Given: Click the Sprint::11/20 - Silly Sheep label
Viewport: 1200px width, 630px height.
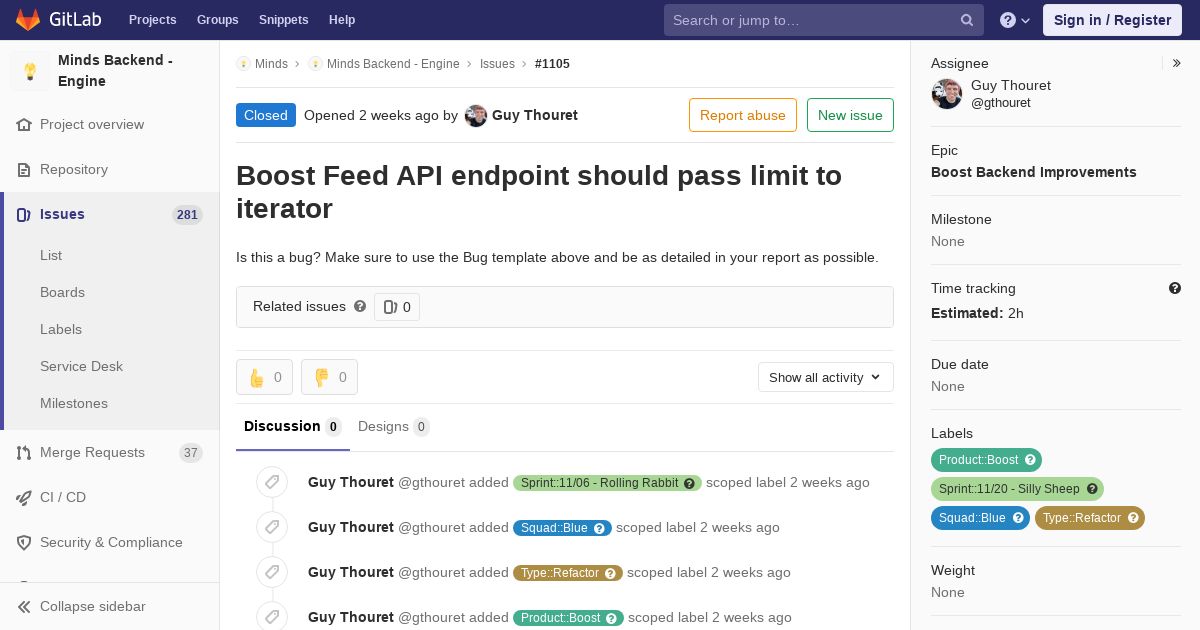Looking at the screenshot, I should point(1017,489).
